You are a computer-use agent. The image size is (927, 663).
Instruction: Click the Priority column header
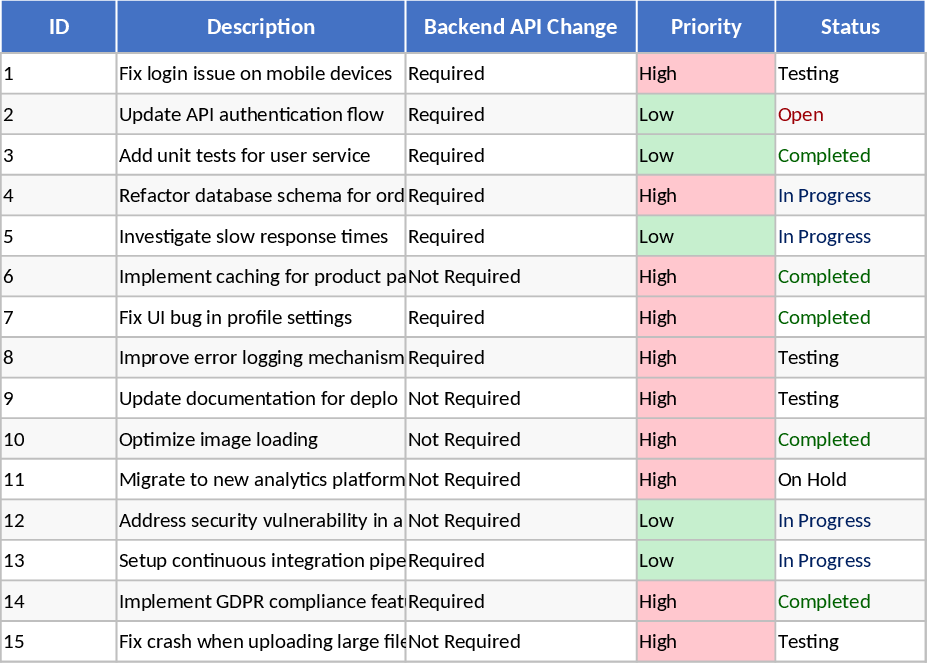pyautogui.click(x=705, y=27)
